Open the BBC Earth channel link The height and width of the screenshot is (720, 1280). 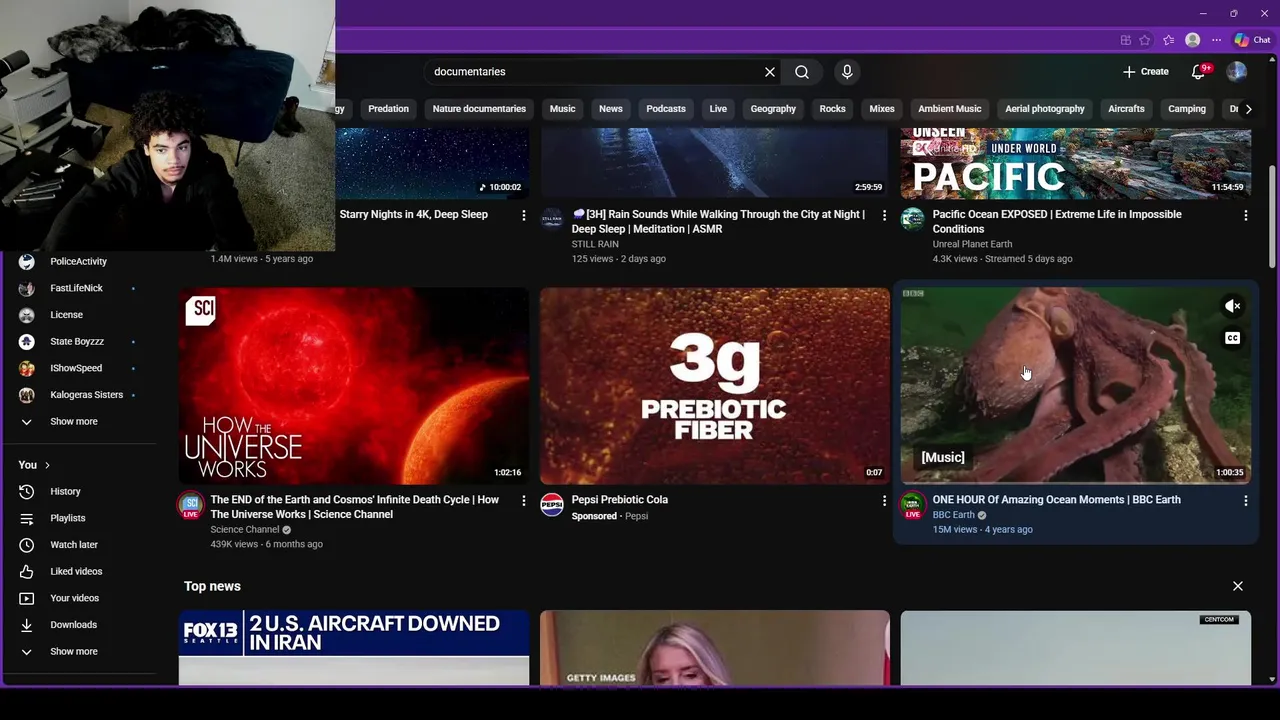click(x=953, y=515)
